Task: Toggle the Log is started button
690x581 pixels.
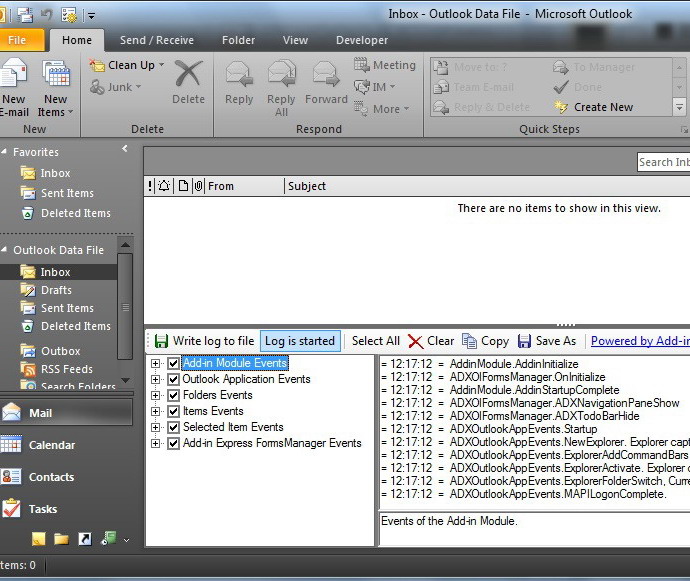Action: [x=300, y=341]
